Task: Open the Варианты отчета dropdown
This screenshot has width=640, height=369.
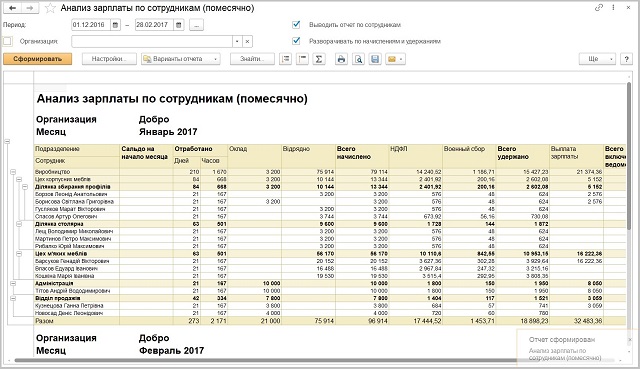Action: (181, 59)
